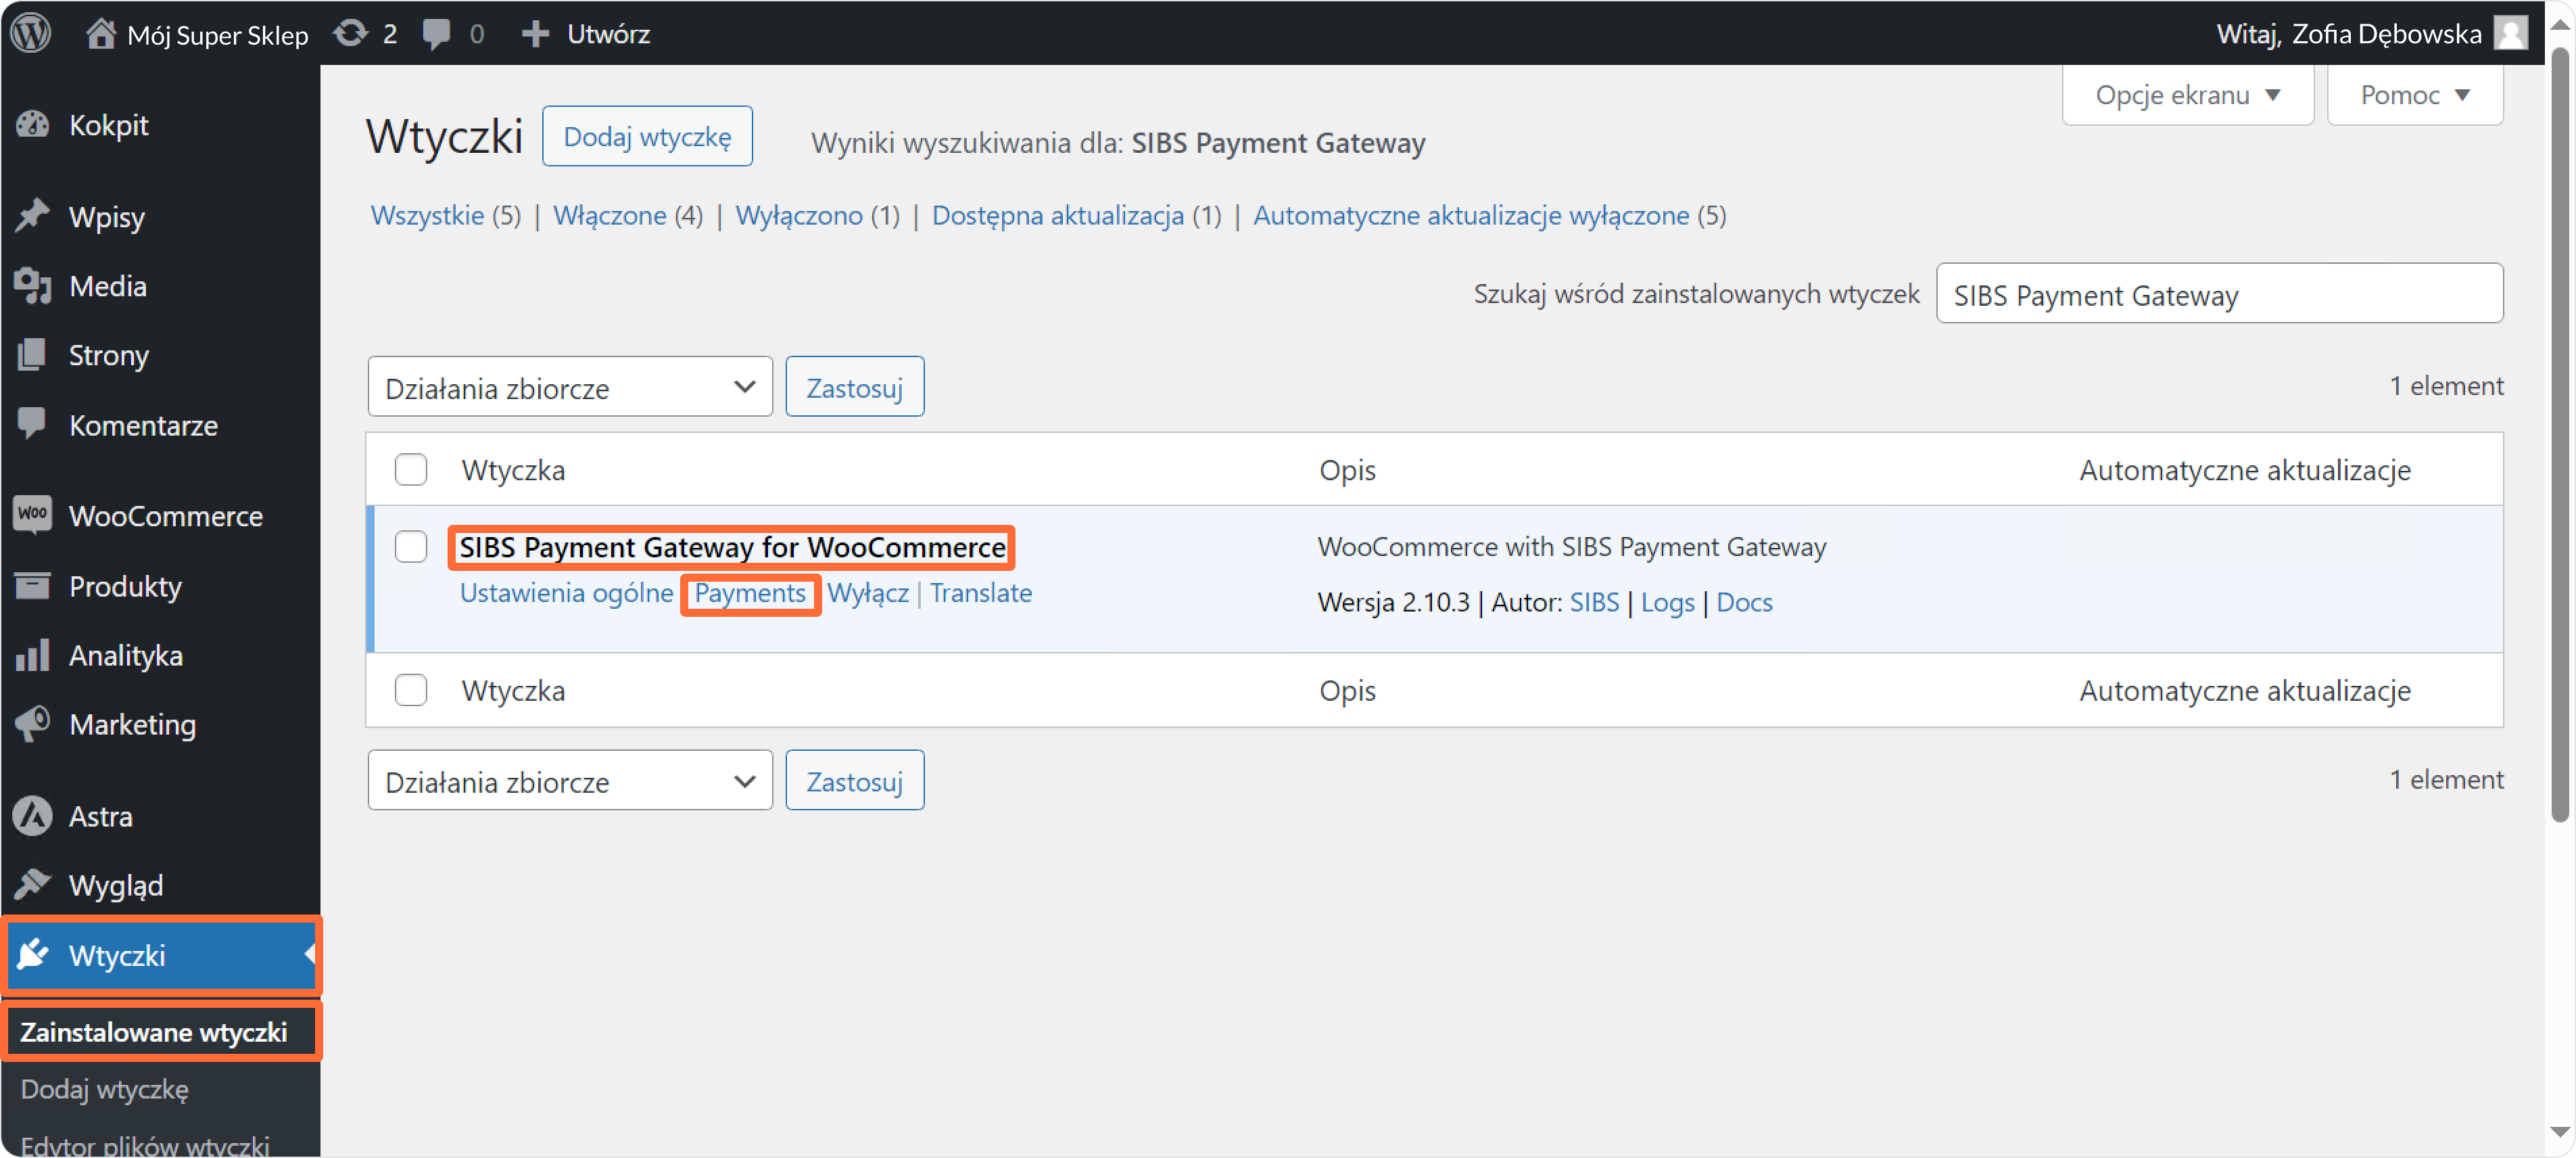
Task: Open Kokpit dashboard icon in sidebar
Action: [33, 125]
